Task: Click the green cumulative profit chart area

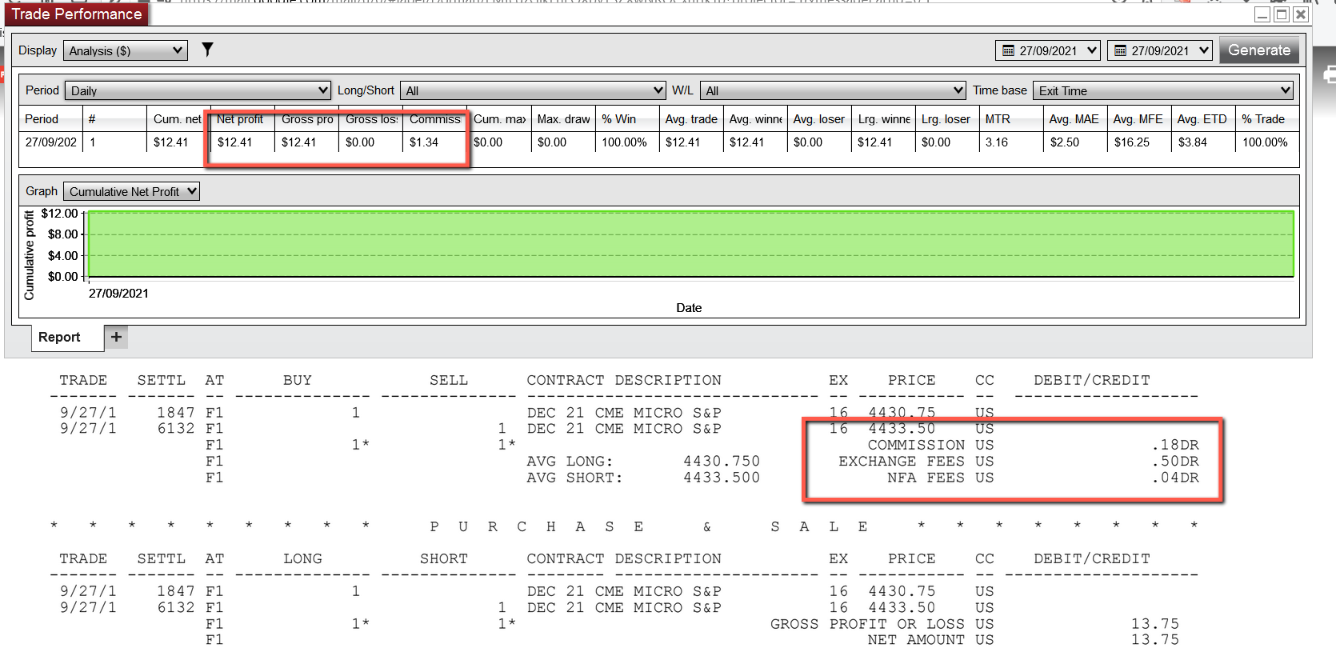Action: (690, 243)
